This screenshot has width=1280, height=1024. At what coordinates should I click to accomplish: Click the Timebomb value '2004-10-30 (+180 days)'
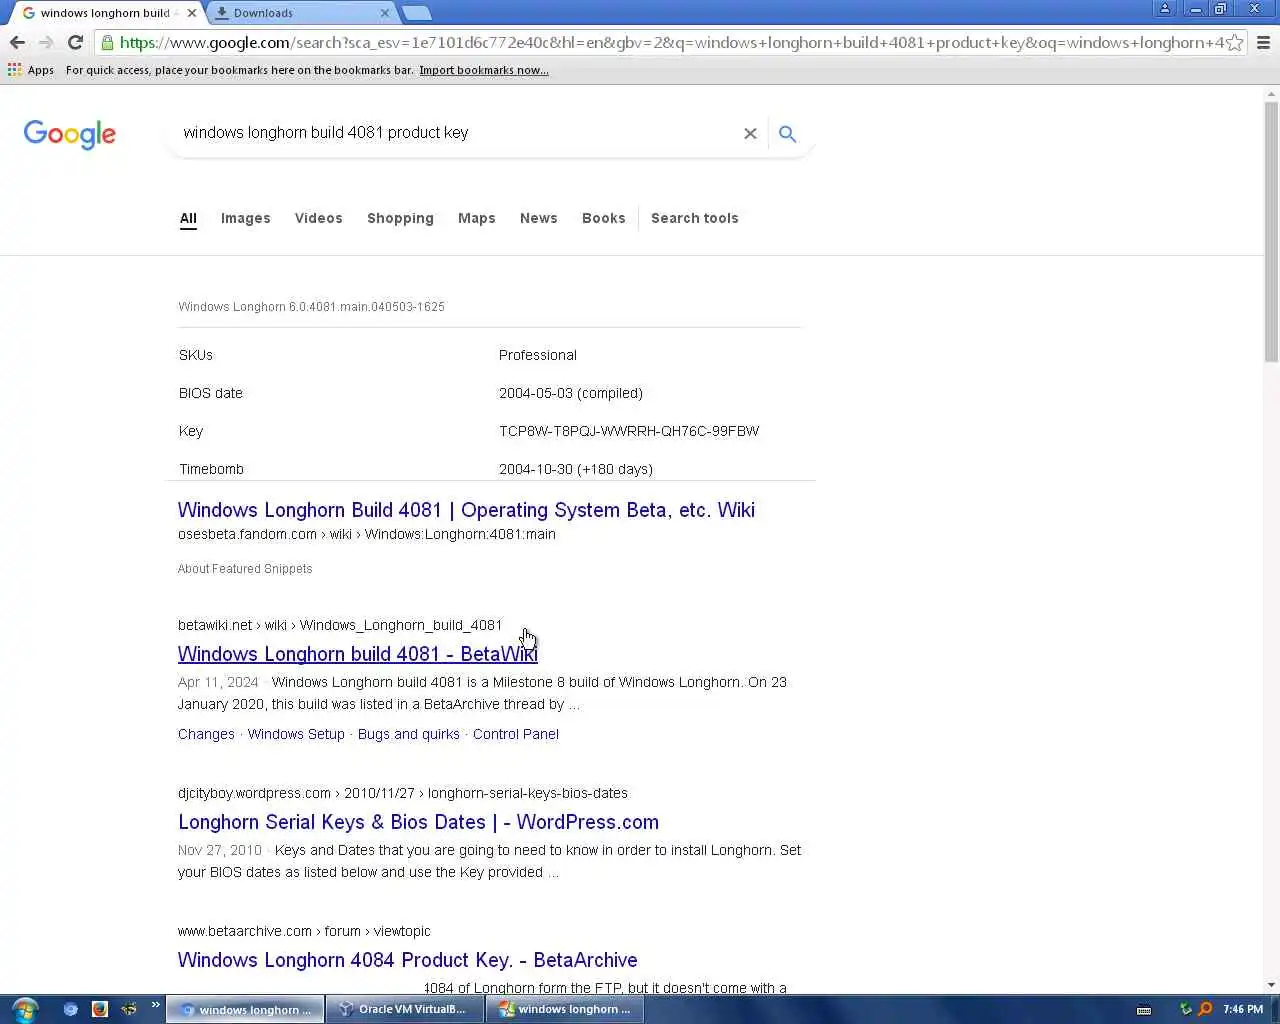click(x=576, y=469)
